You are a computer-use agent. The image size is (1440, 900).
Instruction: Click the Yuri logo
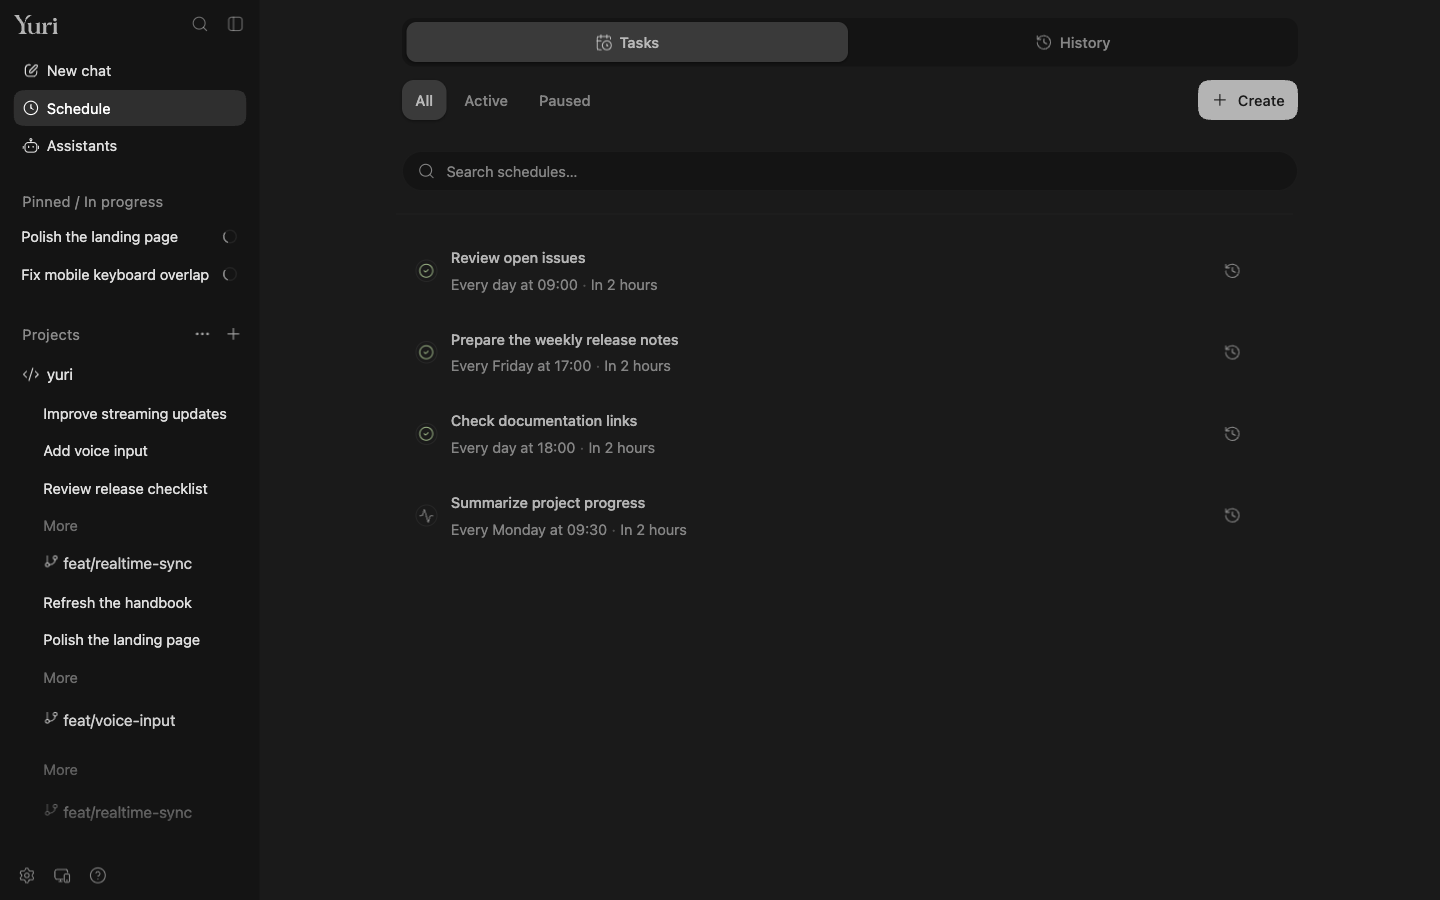pos(36,25)
